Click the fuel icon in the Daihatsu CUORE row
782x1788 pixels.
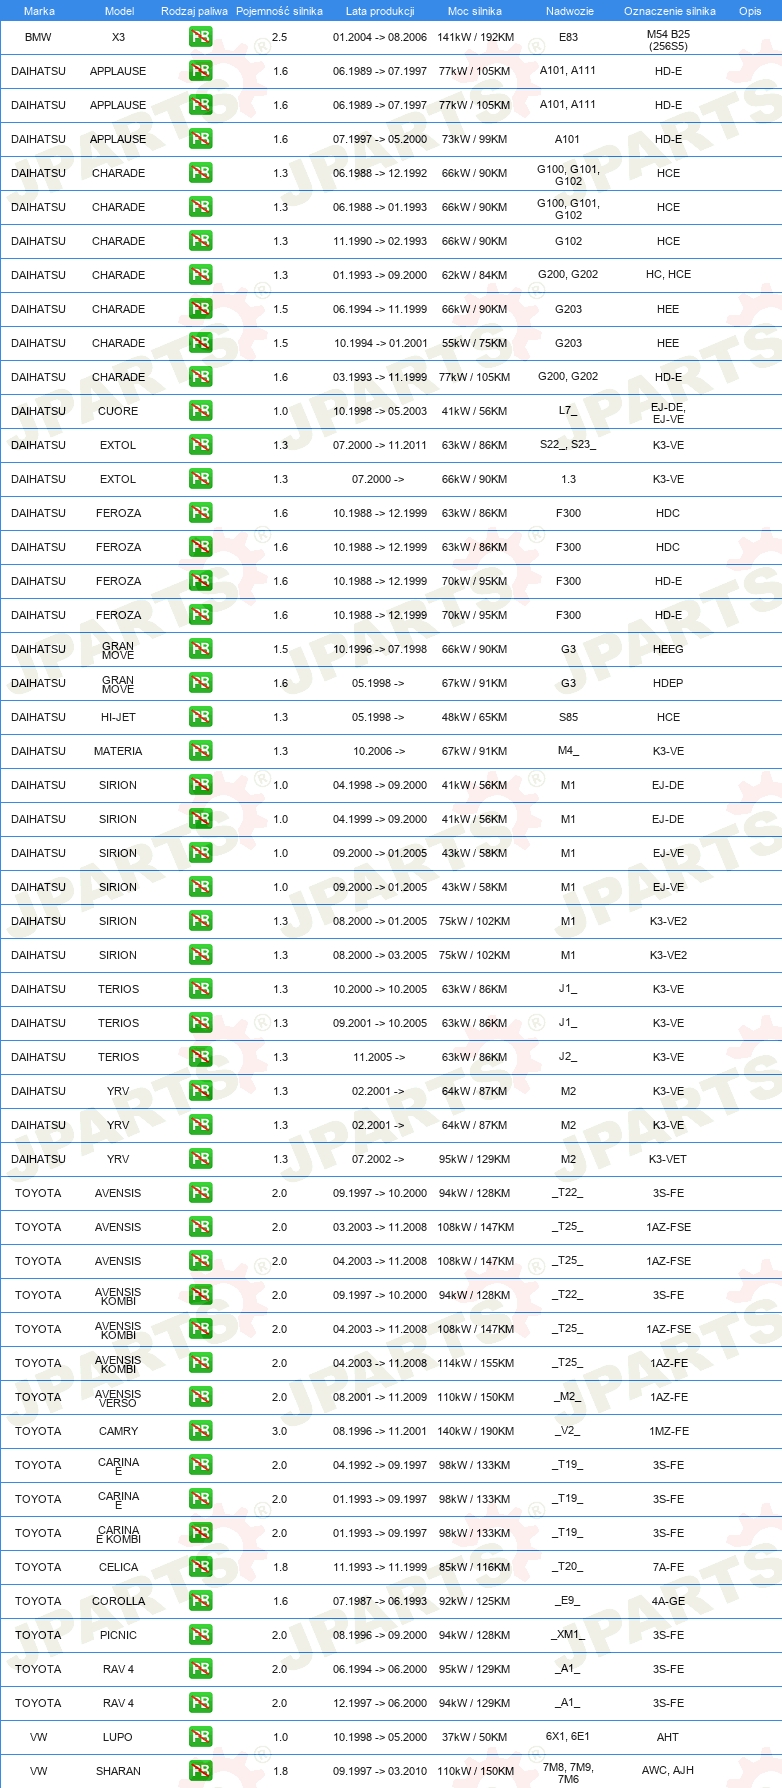tap(200, 411)
